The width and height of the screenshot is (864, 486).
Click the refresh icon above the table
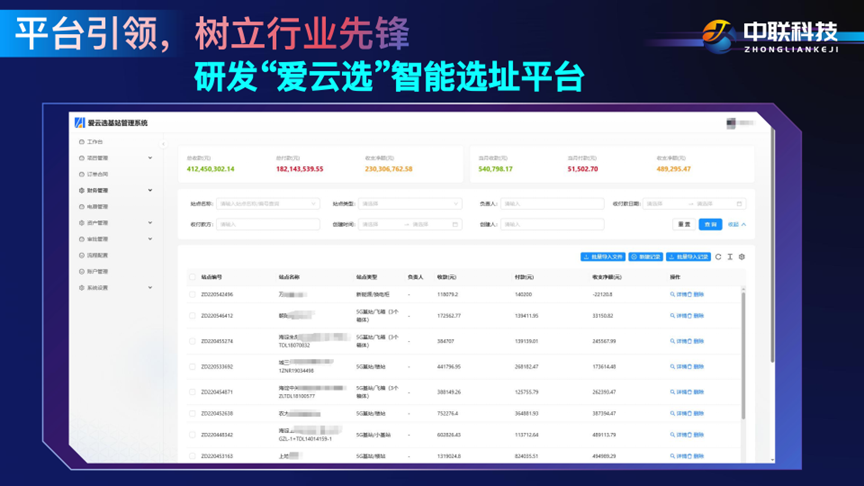point(718,257)
